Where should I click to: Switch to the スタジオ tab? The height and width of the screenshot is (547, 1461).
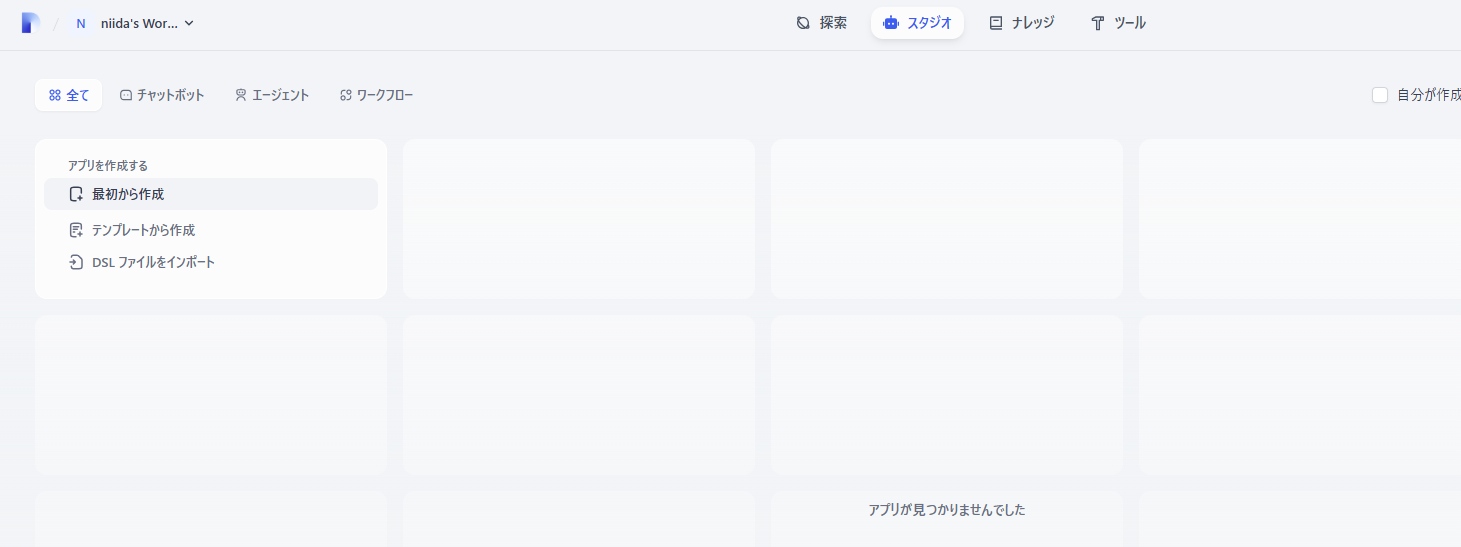(x=917, y=23)
